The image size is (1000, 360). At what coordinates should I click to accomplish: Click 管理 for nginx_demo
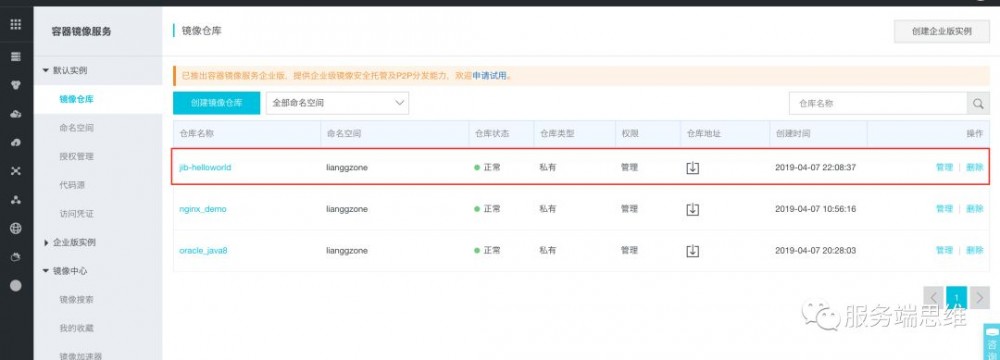(944, 209)
